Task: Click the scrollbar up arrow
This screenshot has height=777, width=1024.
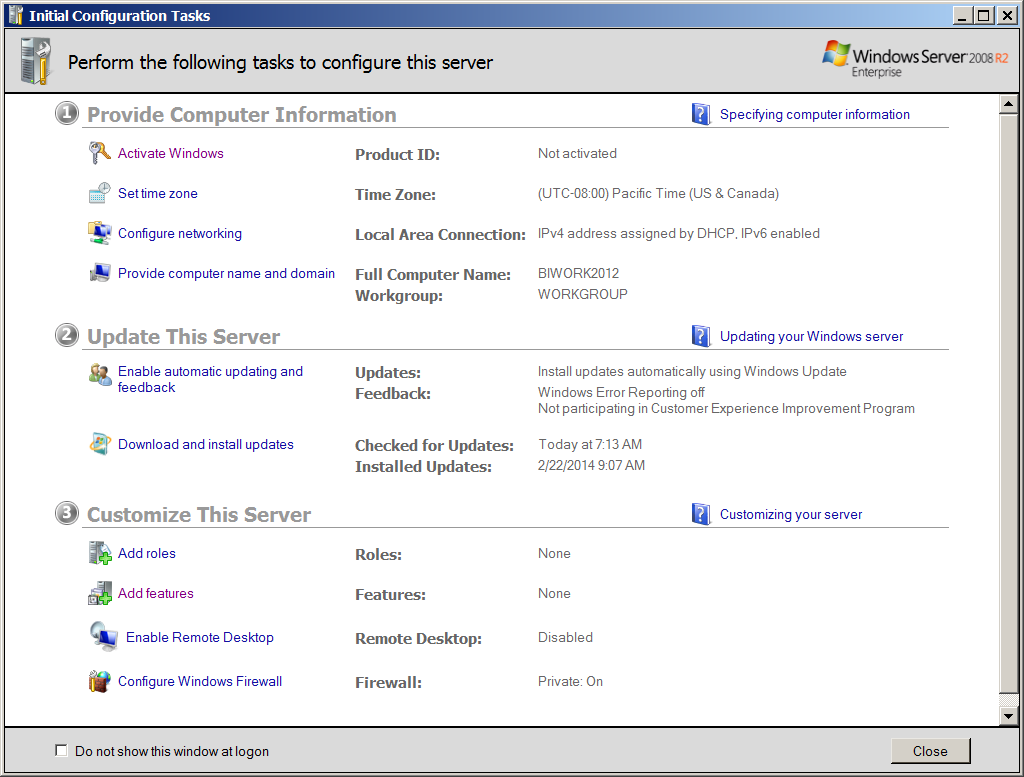Action: point(1009,105)
